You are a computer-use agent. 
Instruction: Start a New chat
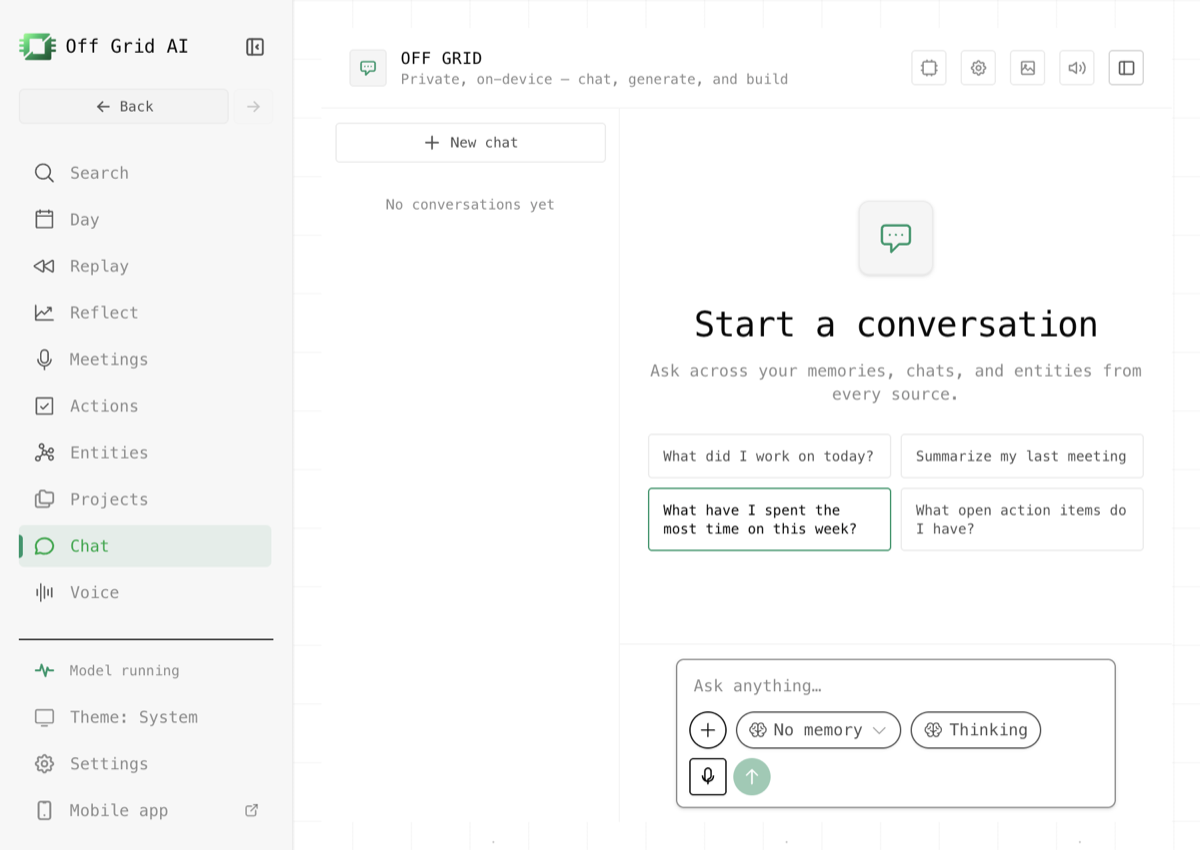coord(470,143)
